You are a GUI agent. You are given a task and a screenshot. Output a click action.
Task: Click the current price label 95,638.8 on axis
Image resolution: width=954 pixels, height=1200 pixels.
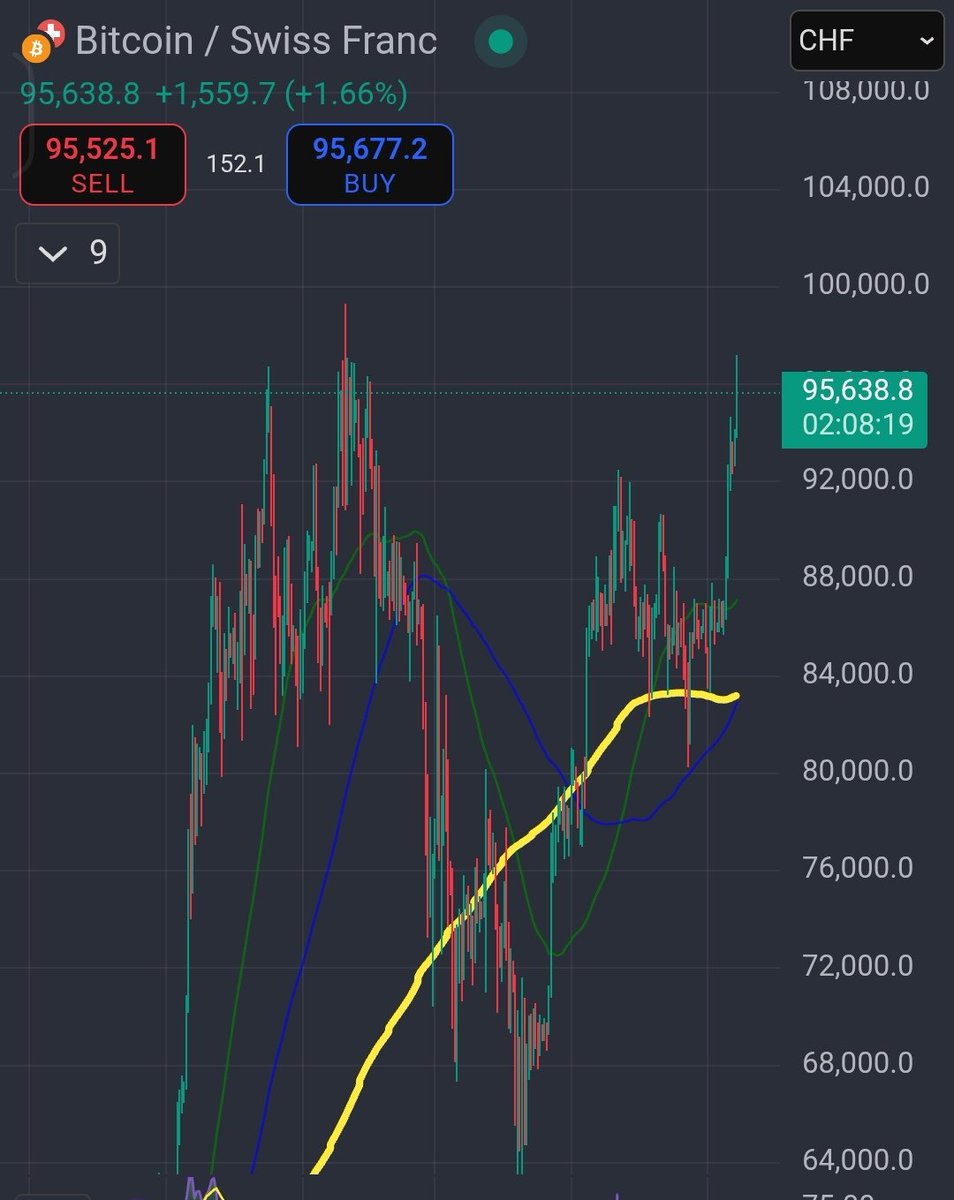[x=853, y=409]
